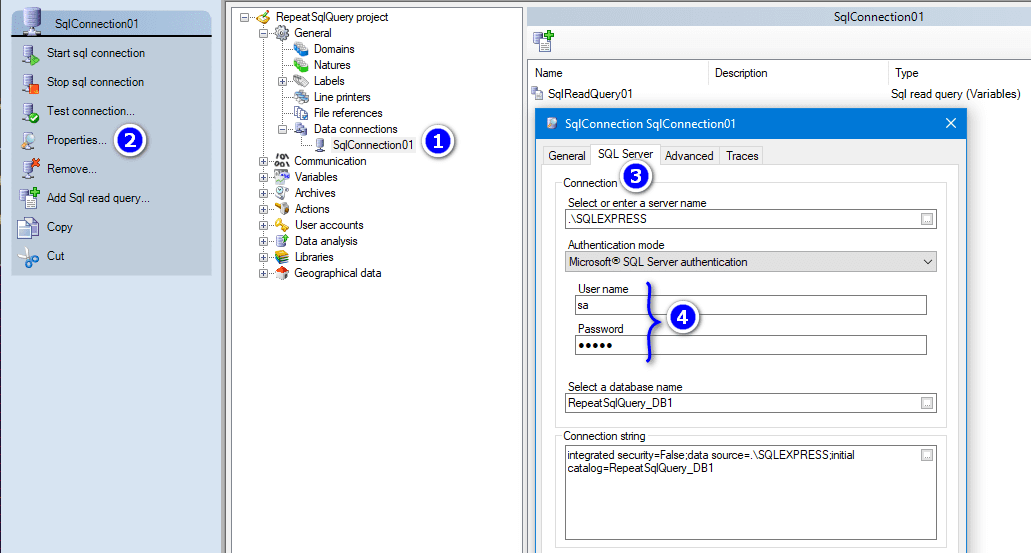This screenshot has width=1031, height=553.
Task: Click the Add Sql read query icon
Action: click(29, 198)
